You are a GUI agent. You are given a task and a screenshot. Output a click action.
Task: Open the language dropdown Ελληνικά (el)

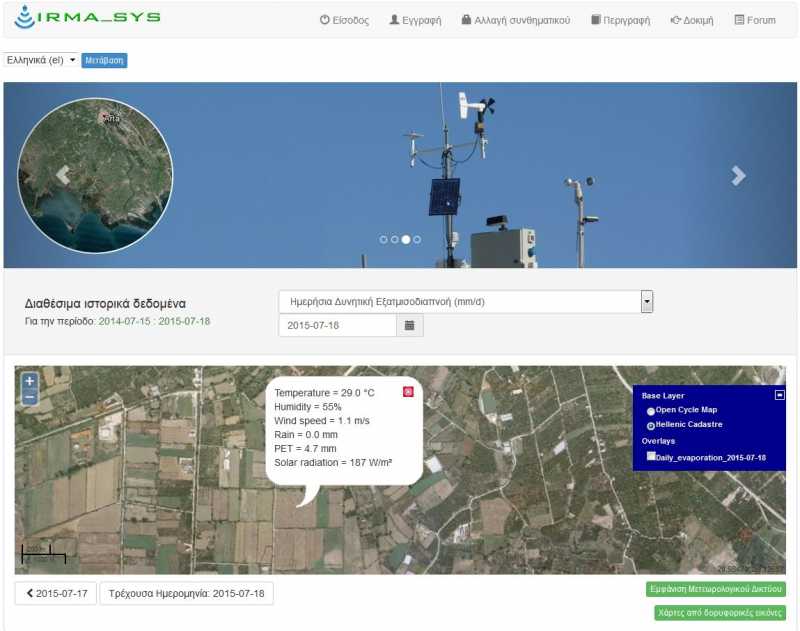[x=41, y=60]
